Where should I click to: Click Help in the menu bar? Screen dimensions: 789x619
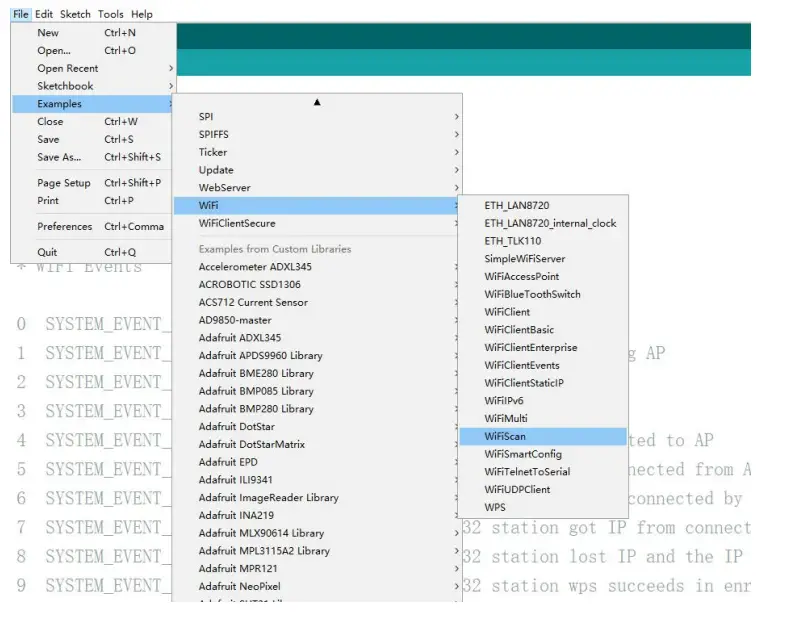click(142, 14)
